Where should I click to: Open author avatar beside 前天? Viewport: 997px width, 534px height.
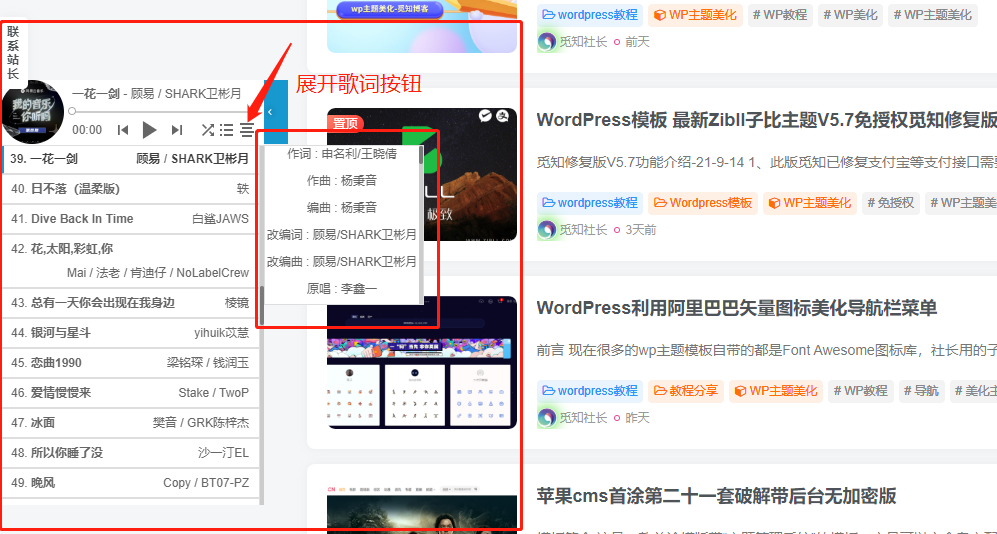pyautogui.click(x=547, y=43)
